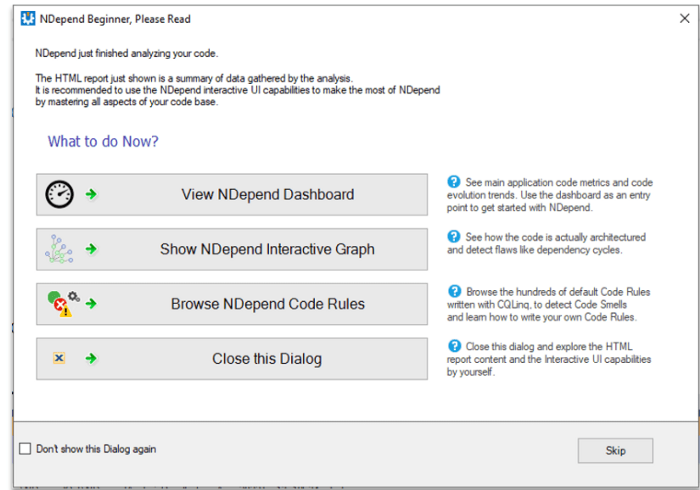The width and height of the screenshot is (700, 490).
Task: Click the dashboard gauge icon
Action: 59,195
